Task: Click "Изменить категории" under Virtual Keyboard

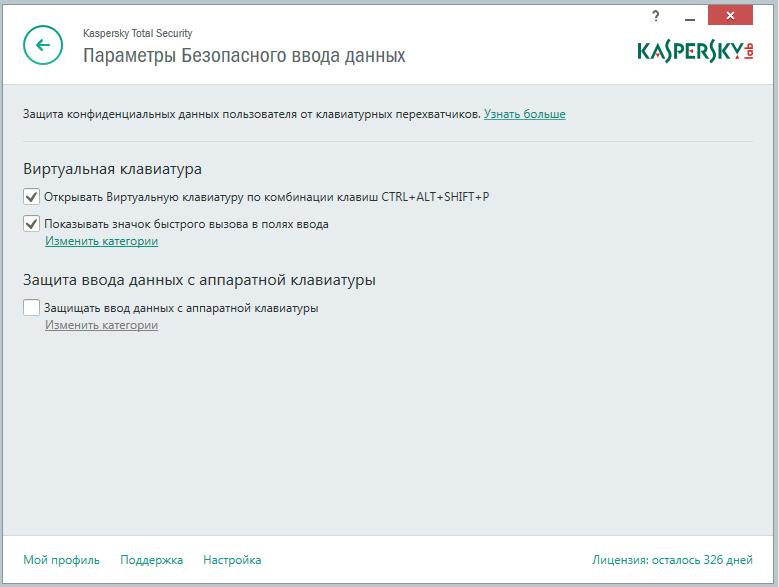Action: point(101,241)
